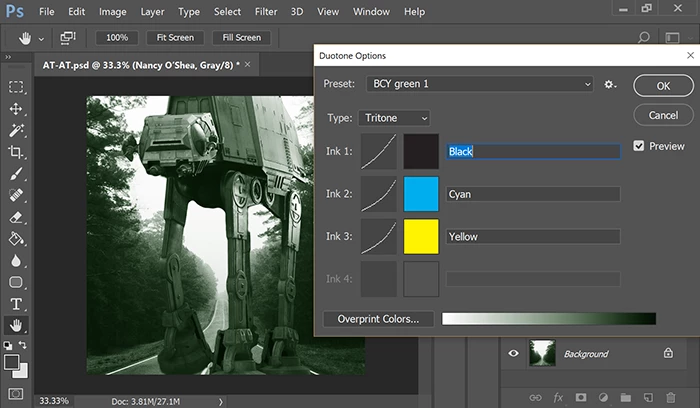Click the link layers icon
The width and height of the screenshot is (700, 408).
tap(535, 397)
